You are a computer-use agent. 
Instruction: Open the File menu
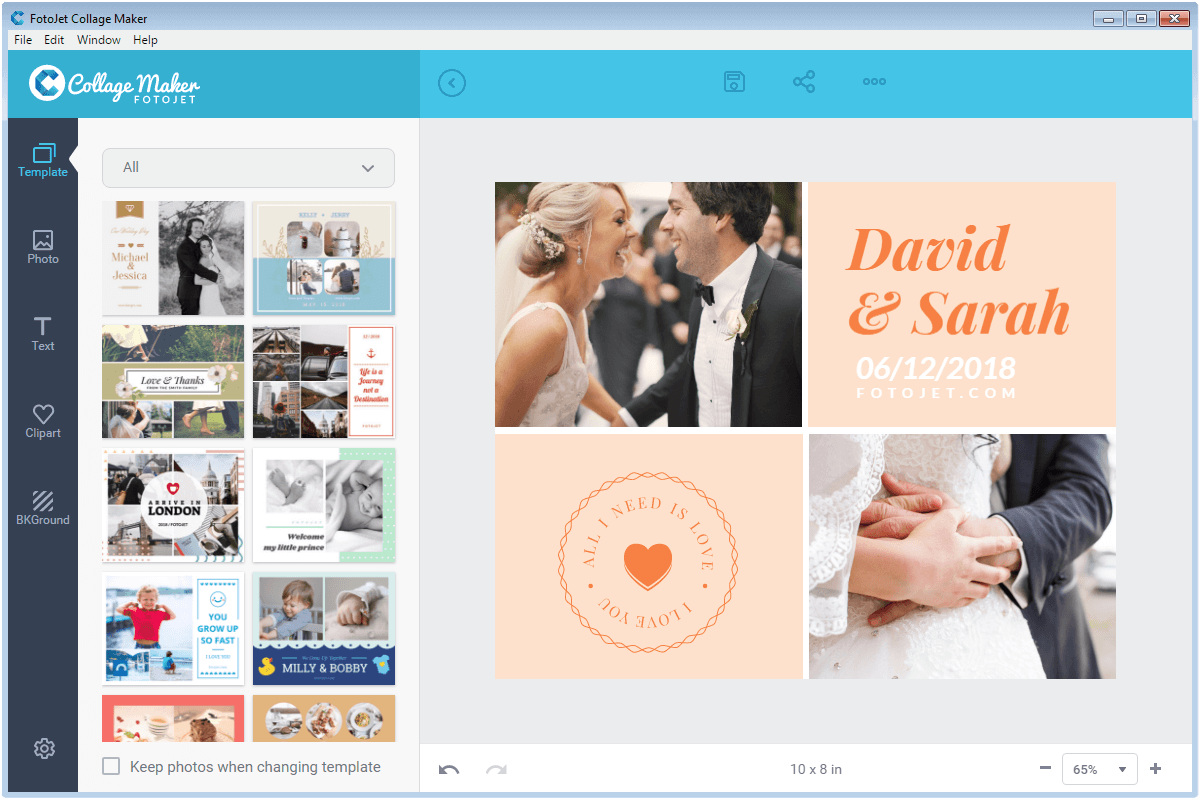click(22, 39)
